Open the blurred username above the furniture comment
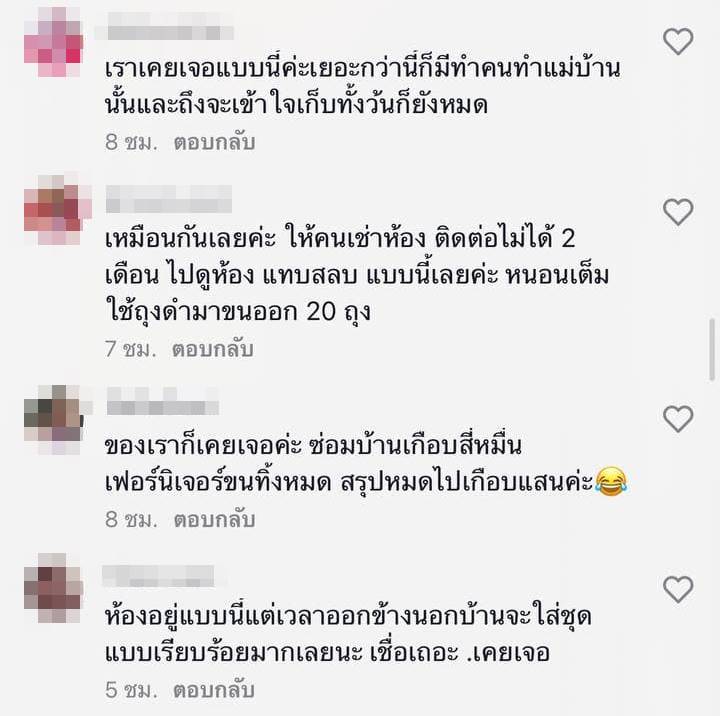The height and width of the screenshot is (716, 720). tap(163, 401)
